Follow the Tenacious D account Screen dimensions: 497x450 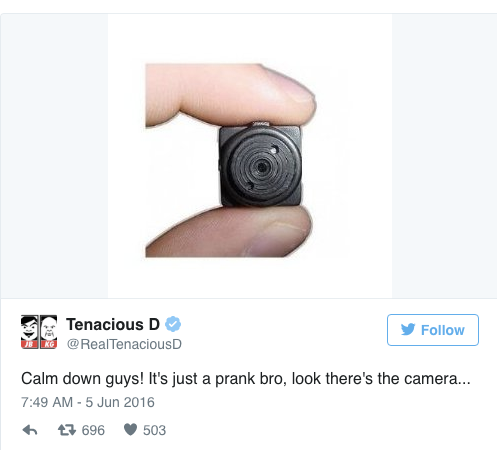433,330
